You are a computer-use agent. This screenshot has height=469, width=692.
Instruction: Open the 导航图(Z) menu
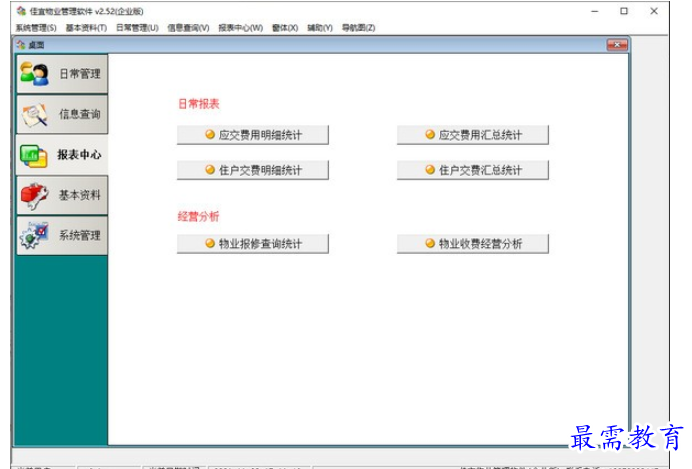(359, 28)
